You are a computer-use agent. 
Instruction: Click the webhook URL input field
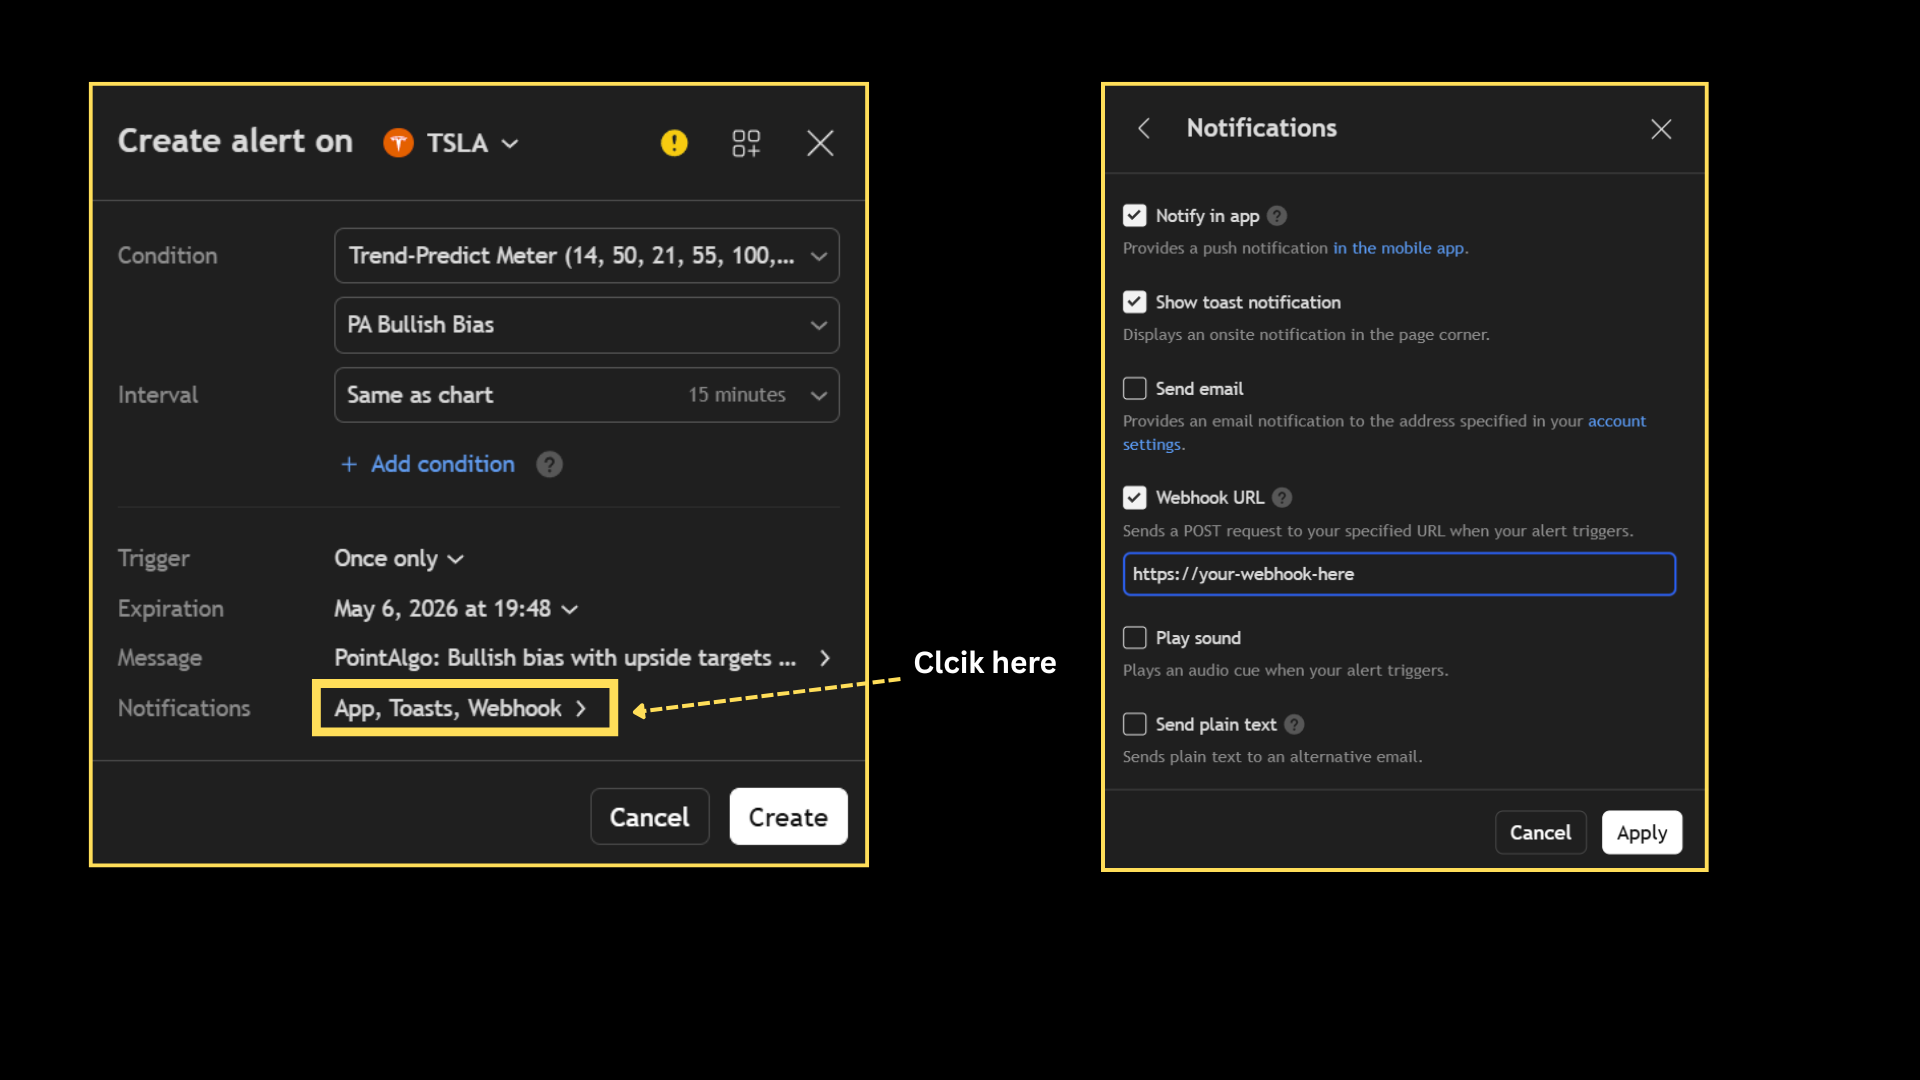(x=1398, y=574)
